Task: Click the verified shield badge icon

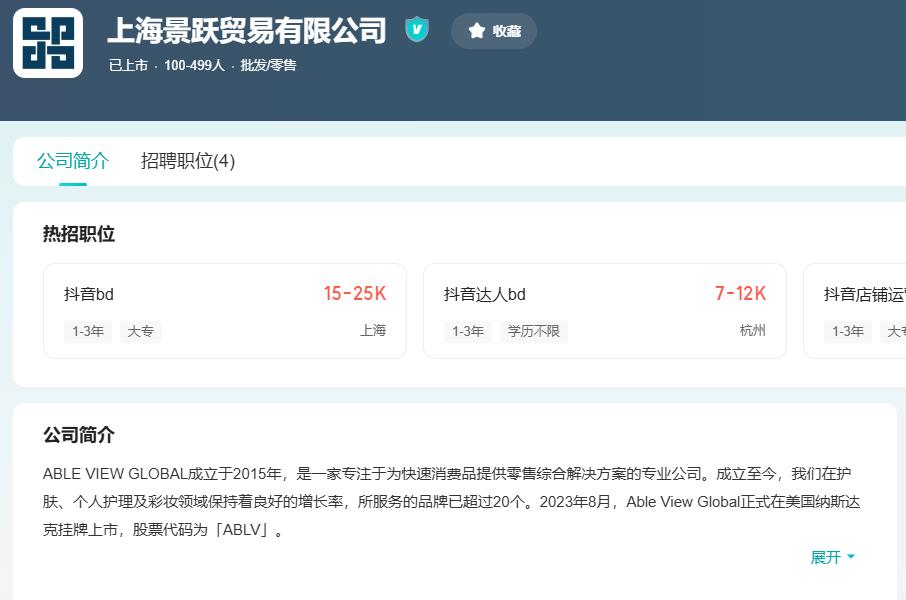Action: (417, 29)
